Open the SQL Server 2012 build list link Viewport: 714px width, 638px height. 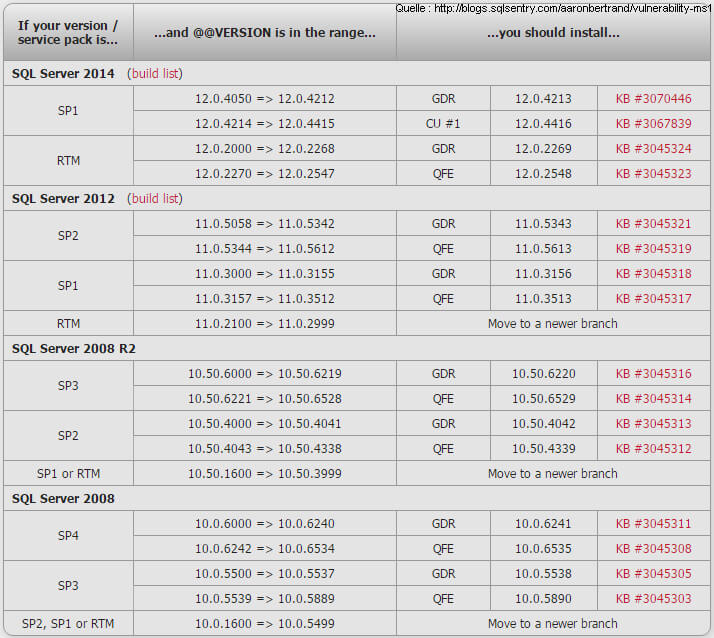(155, 199)
